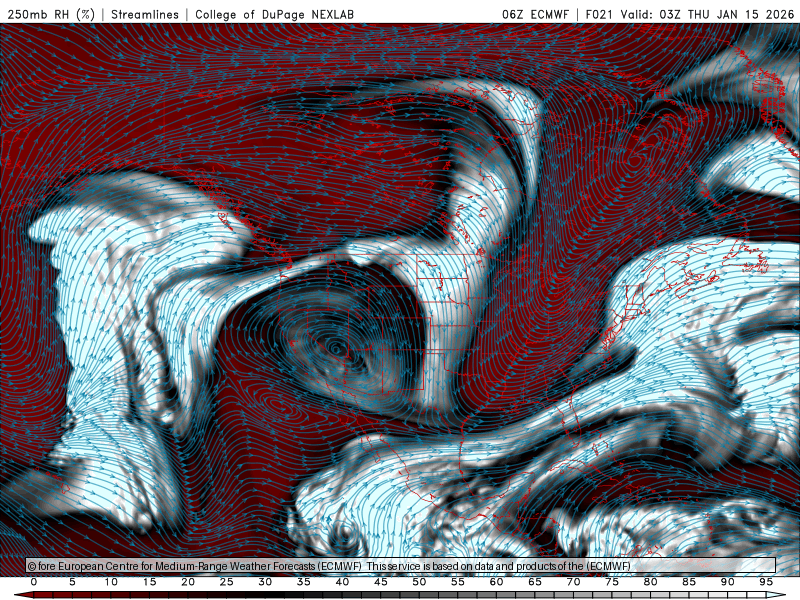Click the "70" label on the colorbar

[573, 582]
